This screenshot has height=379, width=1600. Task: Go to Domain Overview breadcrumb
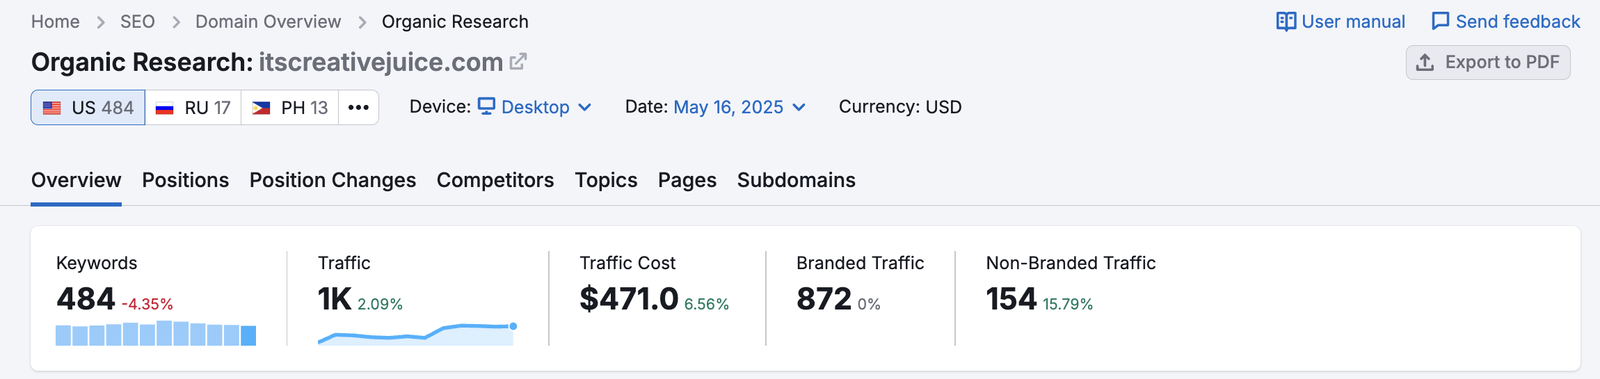(x=268, y=21)
